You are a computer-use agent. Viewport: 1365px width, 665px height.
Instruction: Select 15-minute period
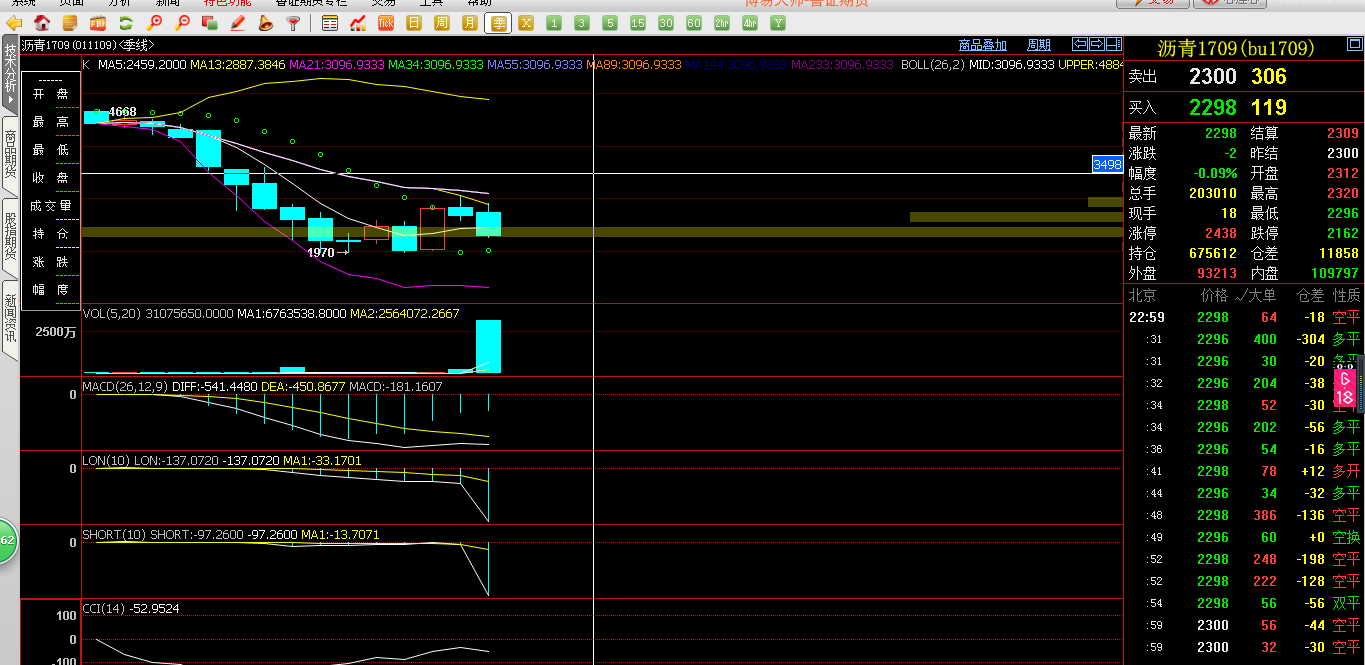tap(638, 22)
